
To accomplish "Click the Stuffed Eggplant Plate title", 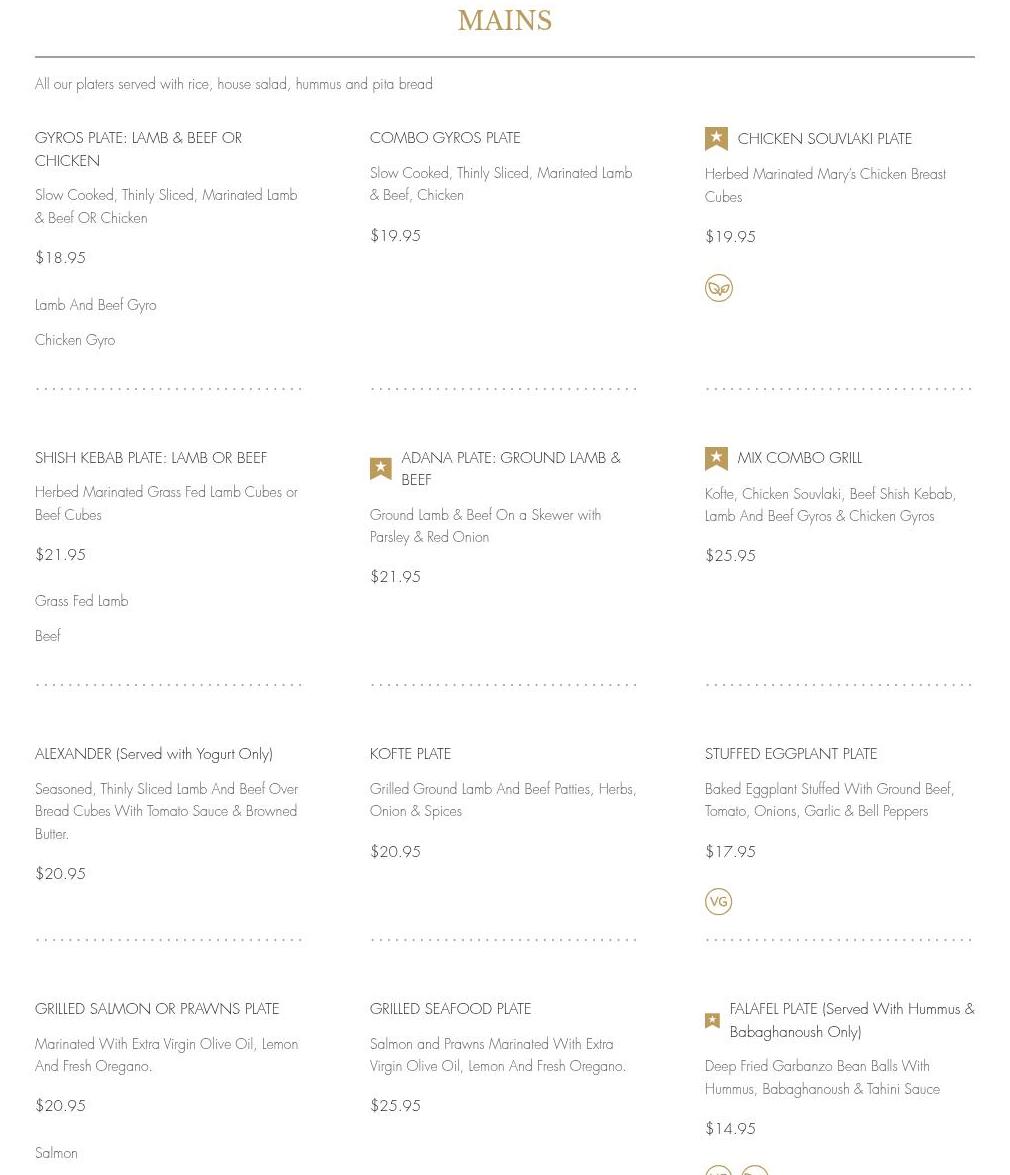I will (790, 754).
